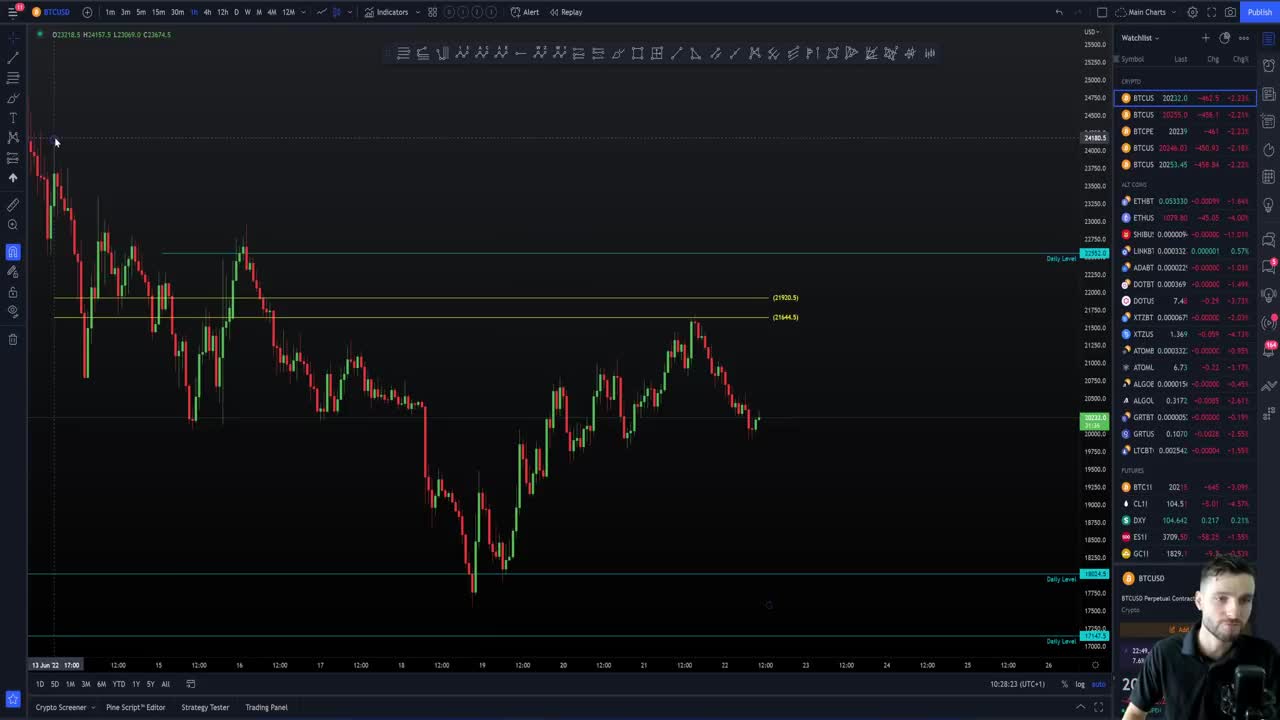
Task: Change the USD price scale currency
Action: coord(1093,32)
